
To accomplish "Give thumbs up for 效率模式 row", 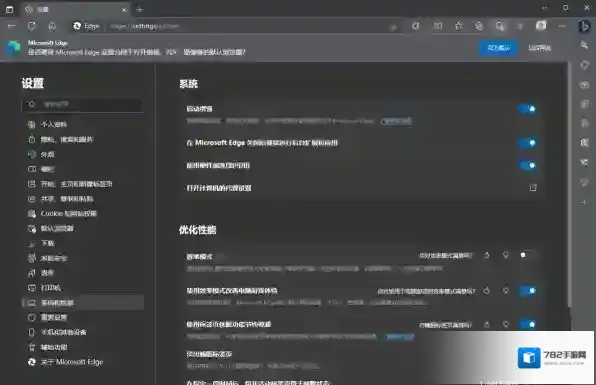I will tap(487, 255).
